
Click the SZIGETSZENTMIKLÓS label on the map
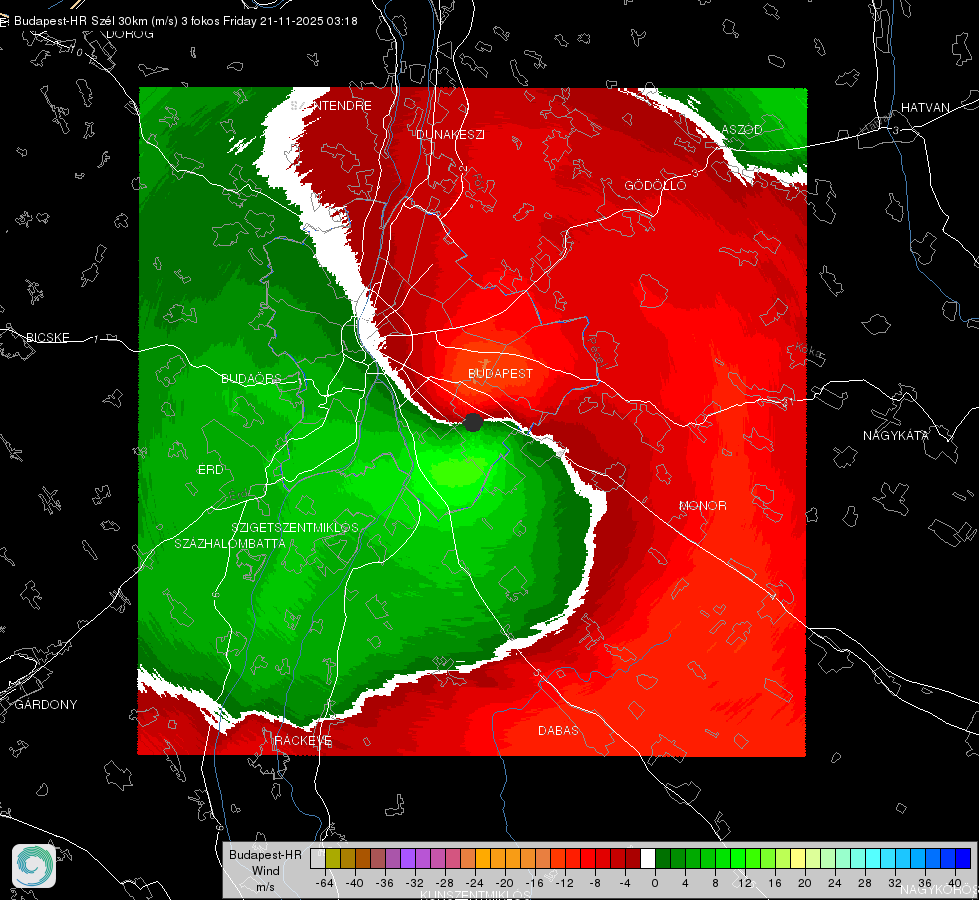(295, 527)
